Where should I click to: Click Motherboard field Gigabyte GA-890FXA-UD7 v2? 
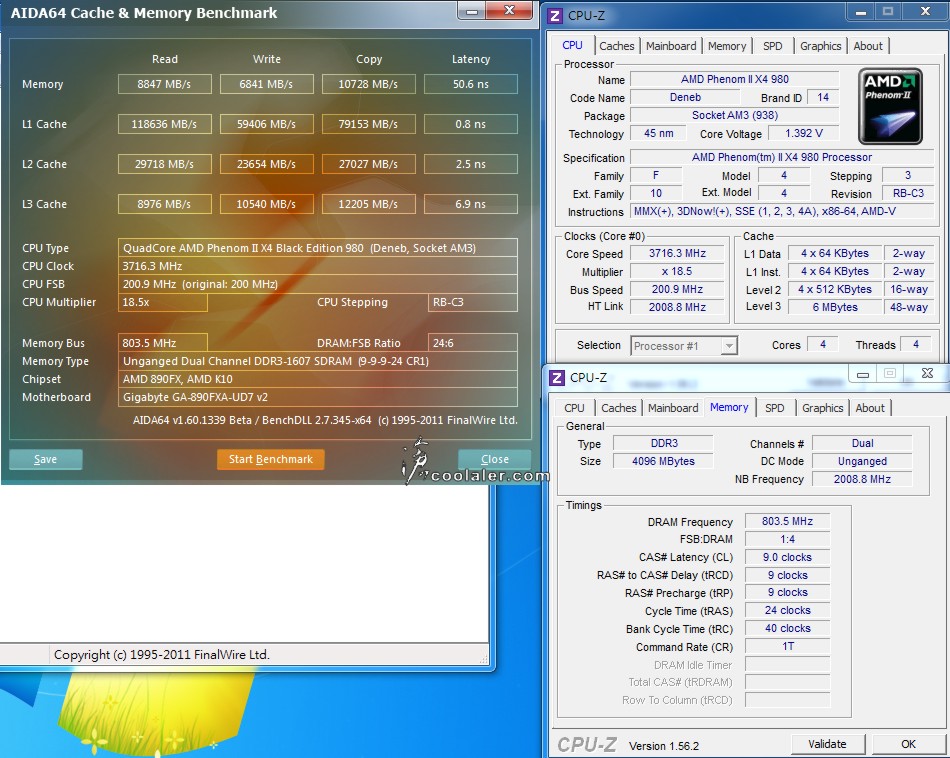click(x=317, y=397)
